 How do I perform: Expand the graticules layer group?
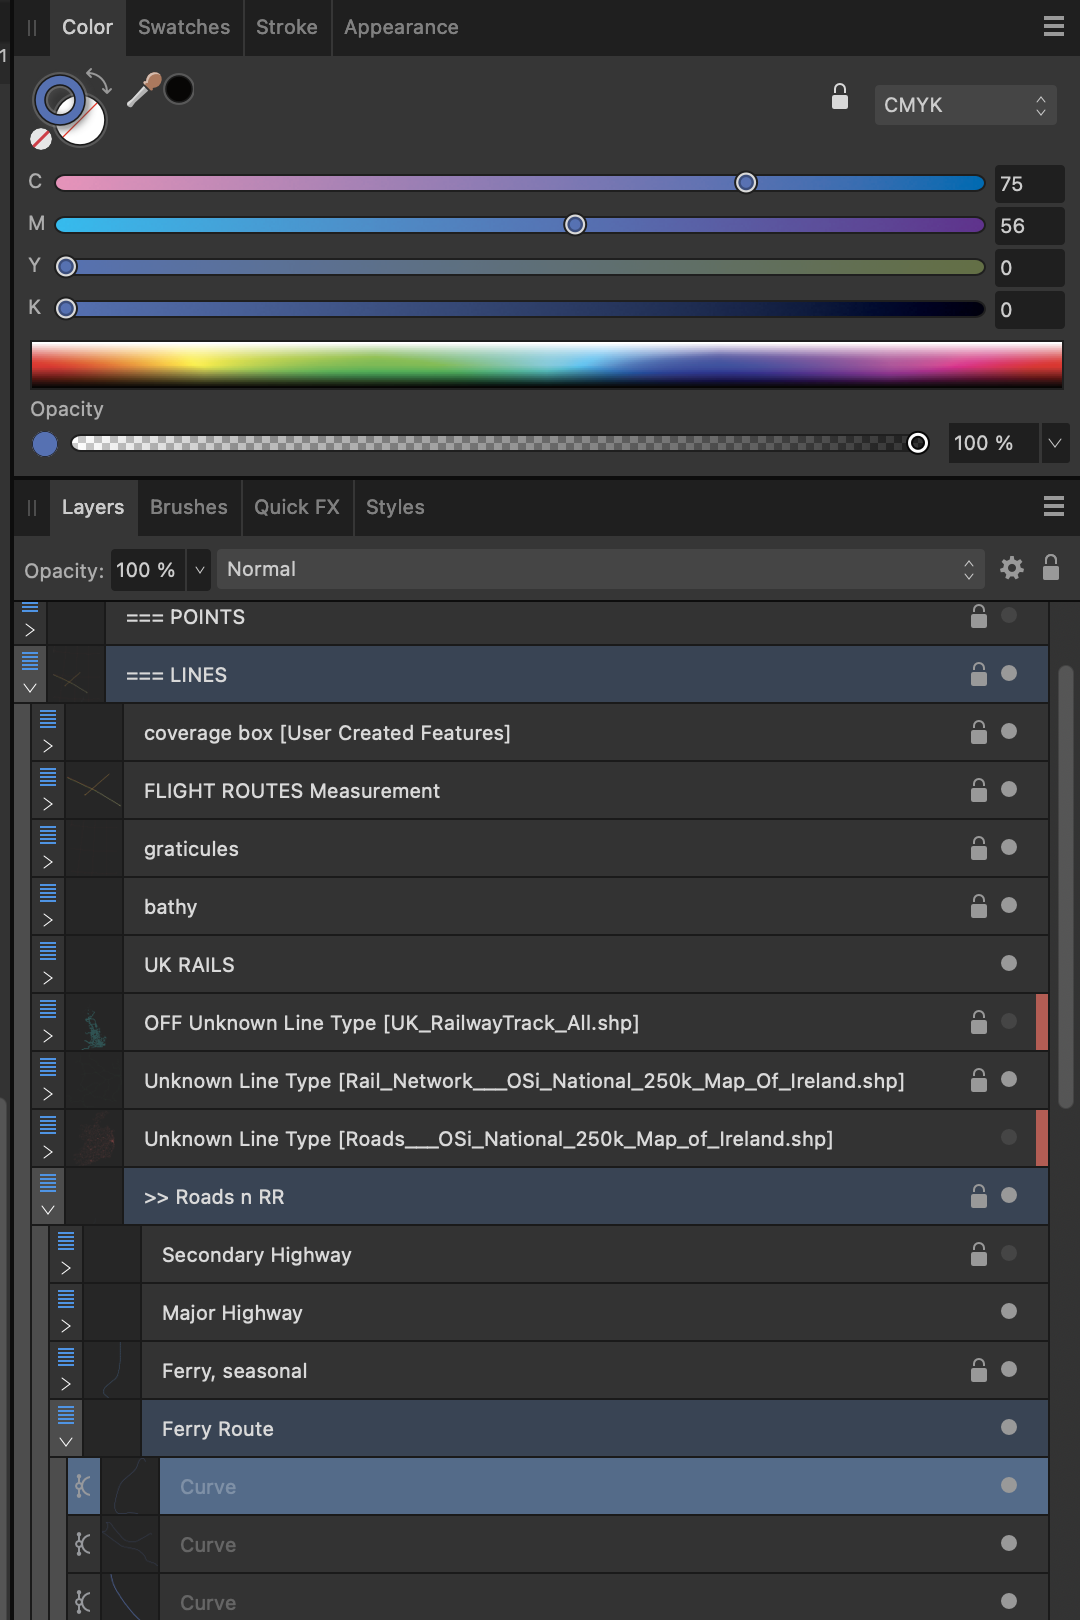47,862
